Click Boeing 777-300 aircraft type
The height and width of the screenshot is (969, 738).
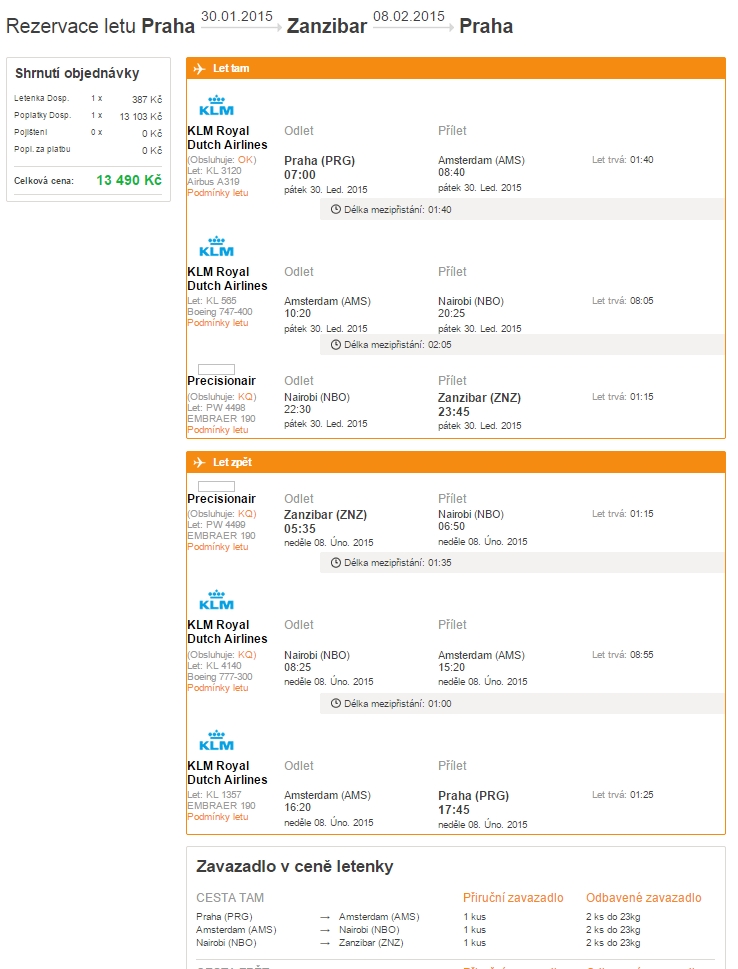(x=220, y=677)
